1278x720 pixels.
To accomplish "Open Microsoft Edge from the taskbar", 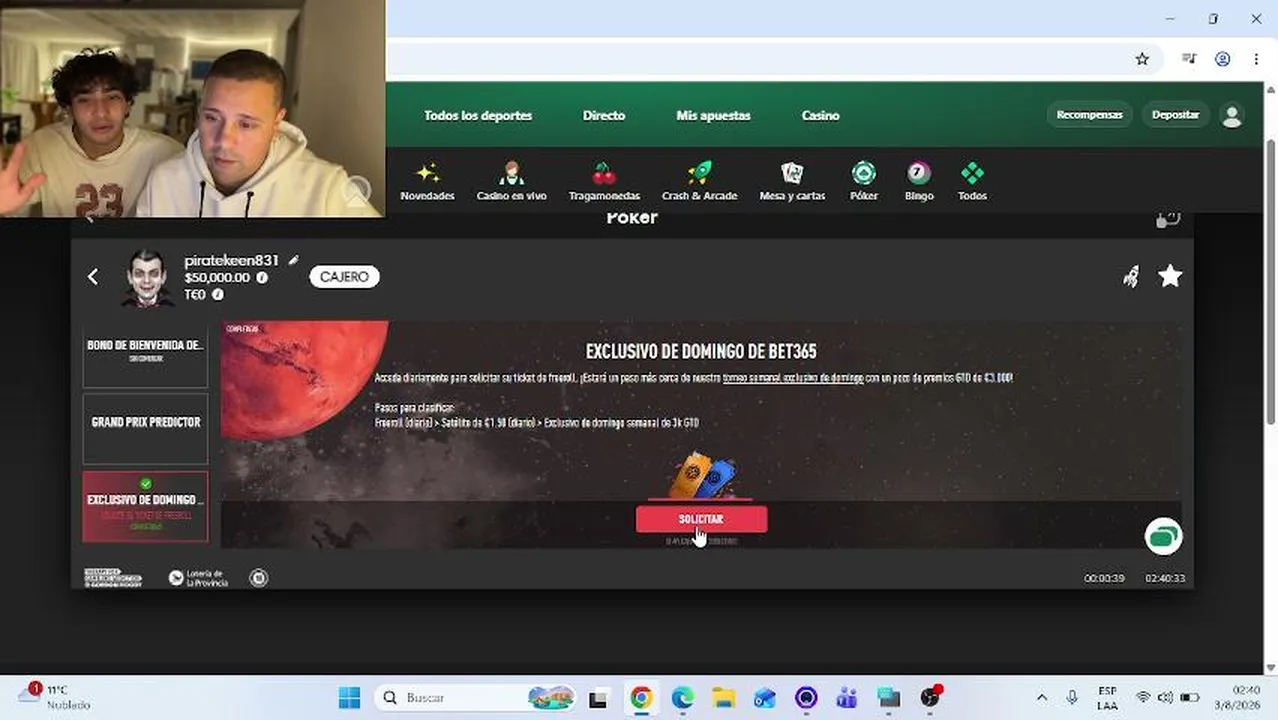I will [683, 698].
